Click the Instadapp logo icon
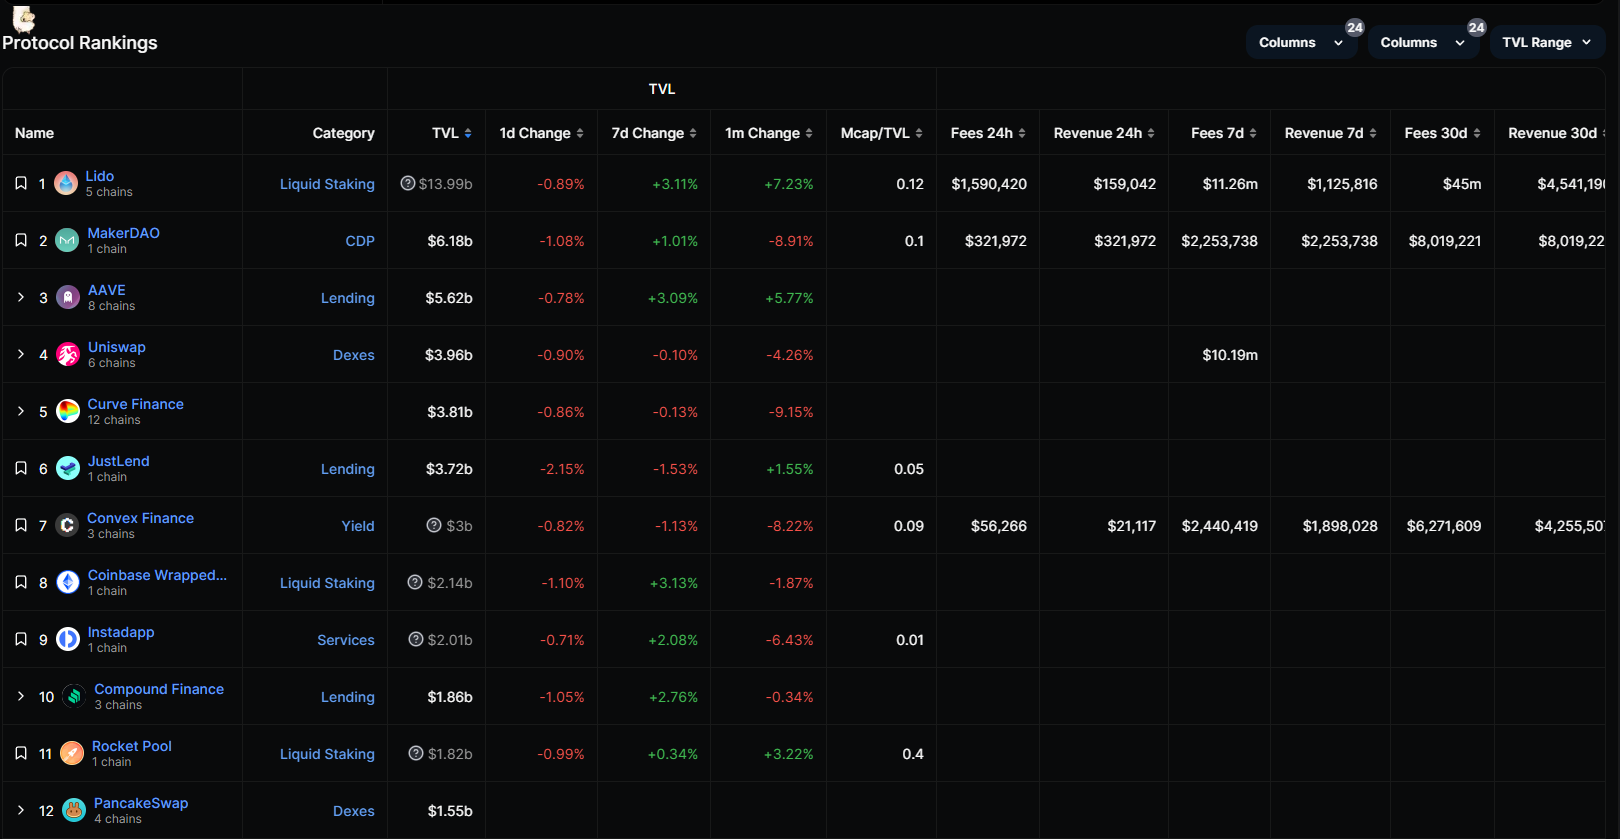The height and width of the screenshot is (839, 1620). [x=68, y=639]
